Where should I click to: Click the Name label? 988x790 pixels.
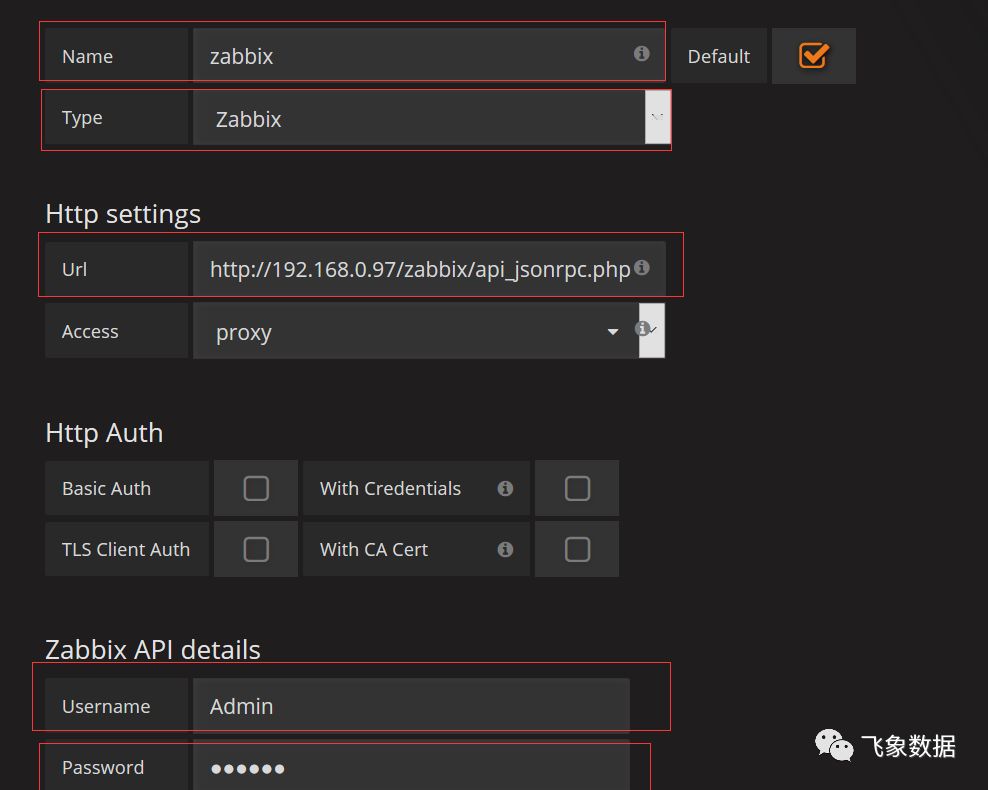87,56
